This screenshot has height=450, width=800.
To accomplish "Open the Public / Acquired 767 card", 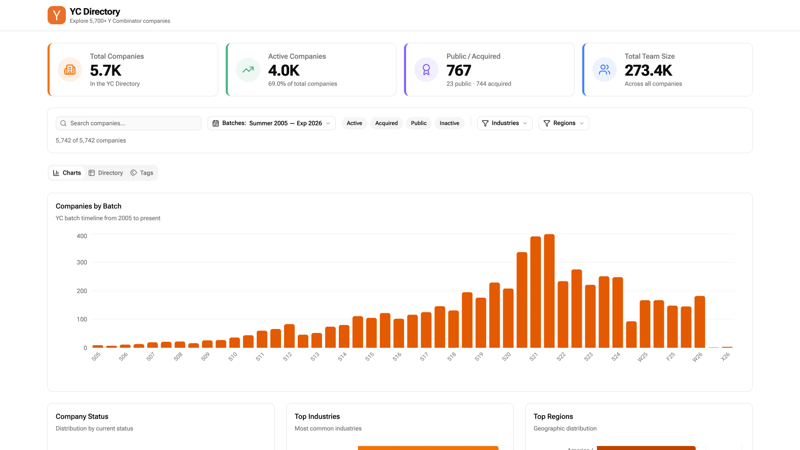I will click(x=489, y=70).
